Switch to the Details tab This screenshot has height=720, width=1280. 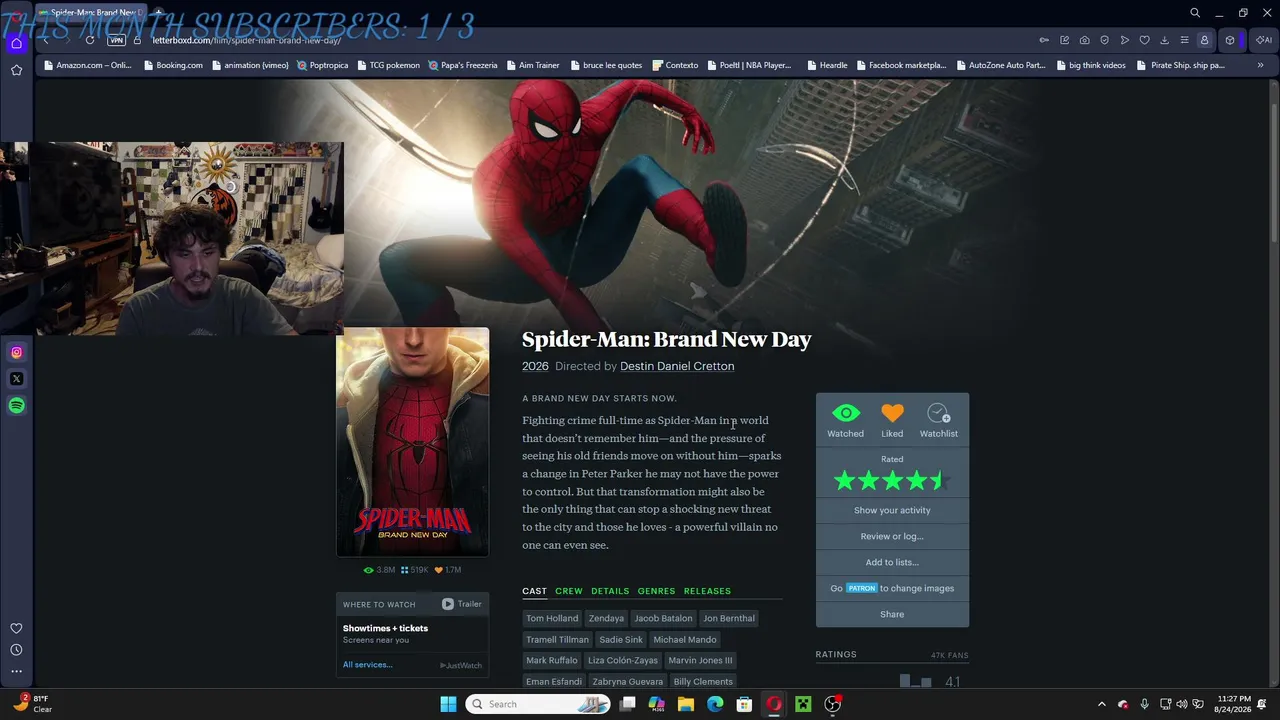pyautogui.click(x=610, y=591)
